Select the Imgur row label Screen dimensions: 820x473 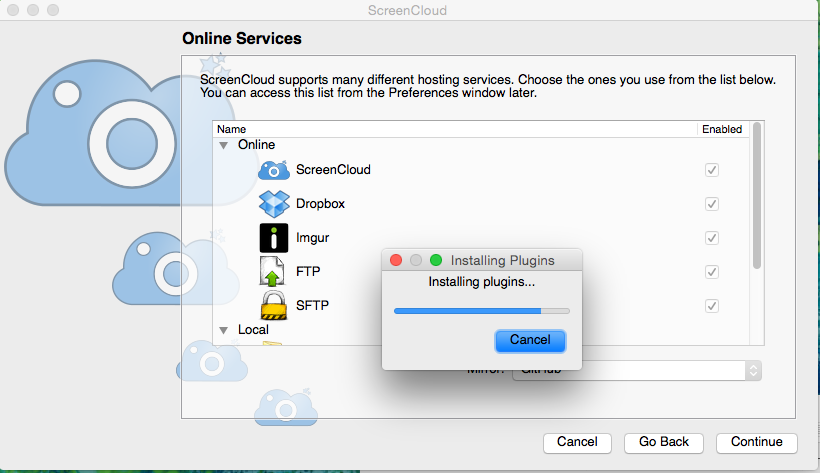point(312,238)
